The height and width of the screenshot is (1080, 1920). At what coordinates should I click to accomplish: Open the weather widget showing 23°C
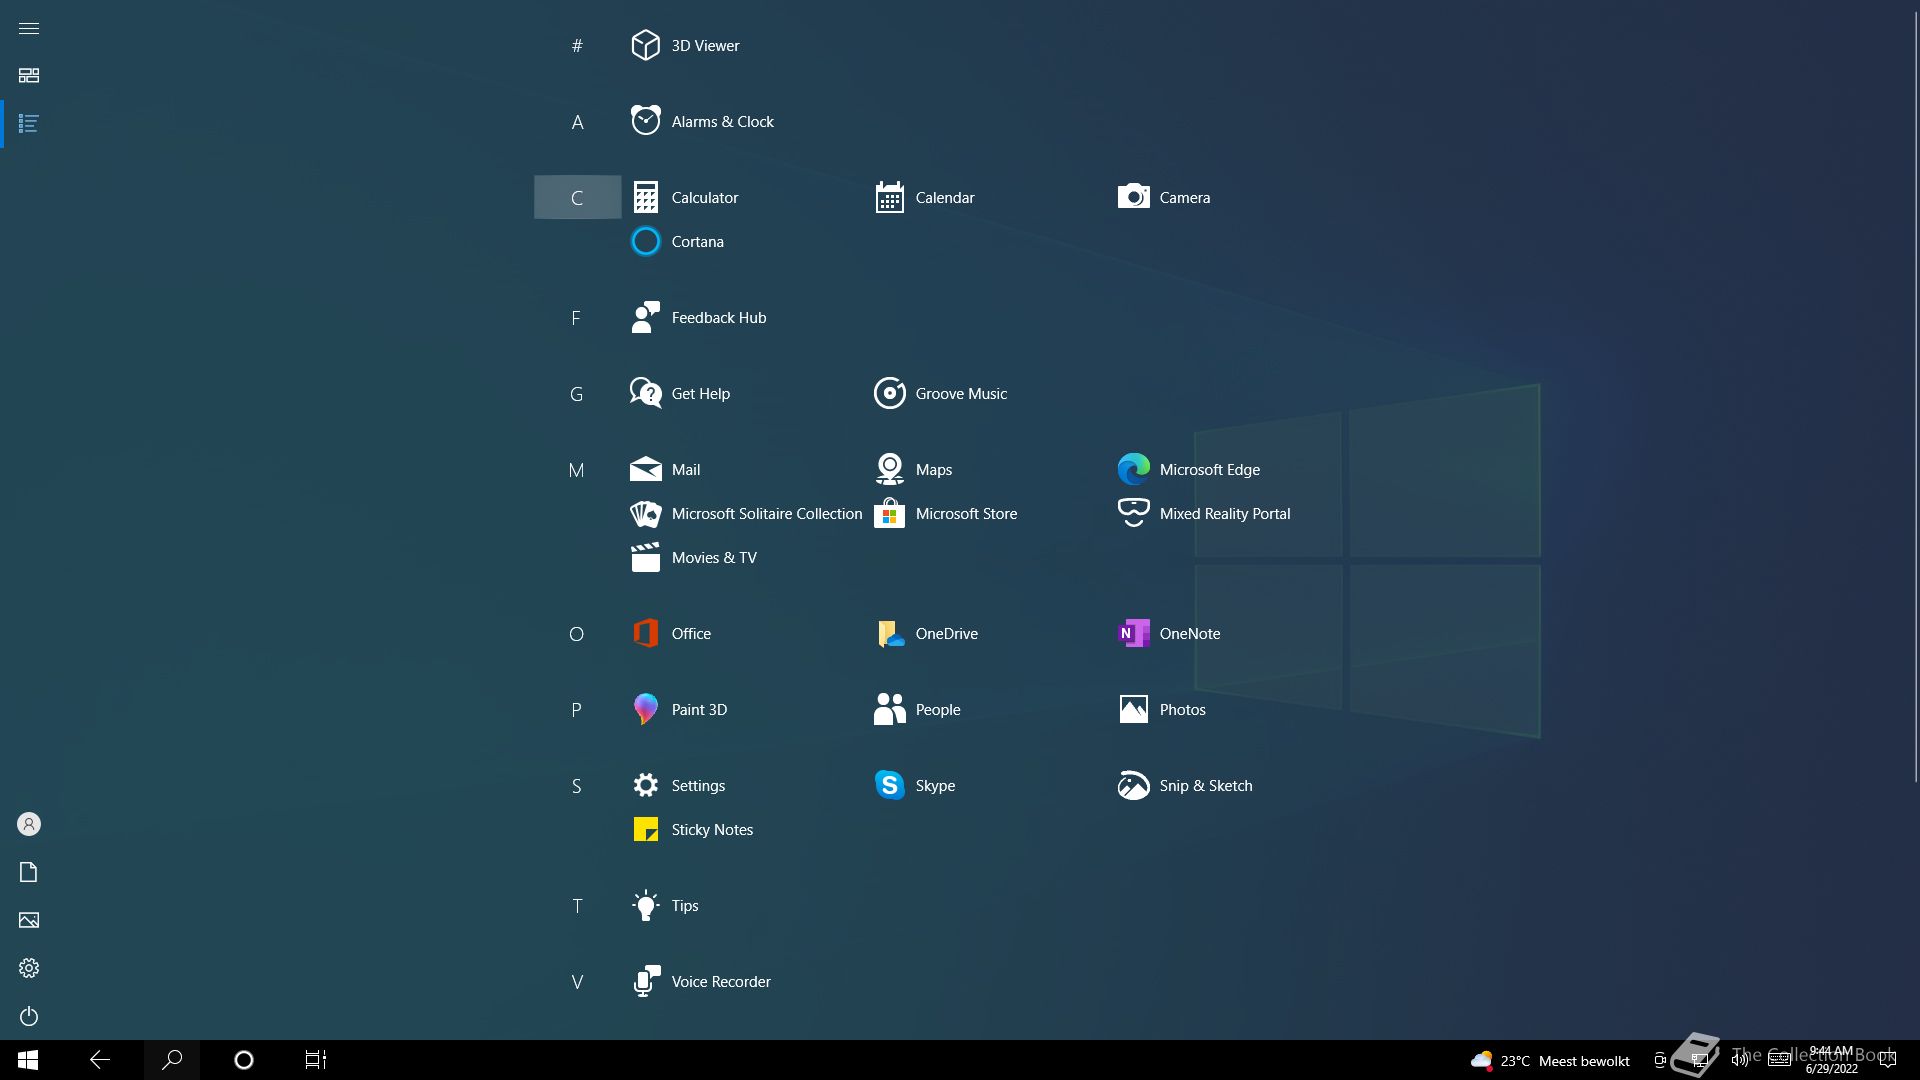(1550, 1060)
